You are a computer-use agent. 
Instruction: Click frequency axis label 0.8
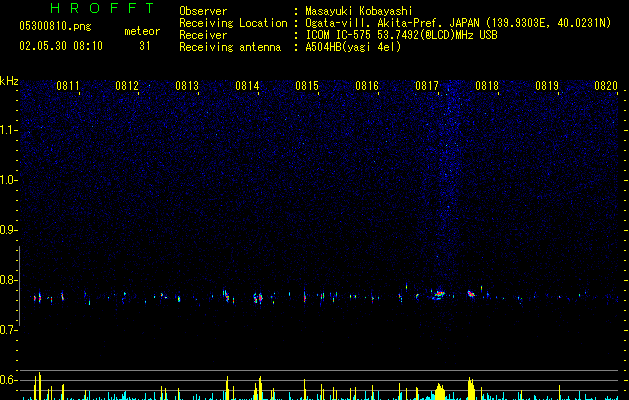click(8, 280)
